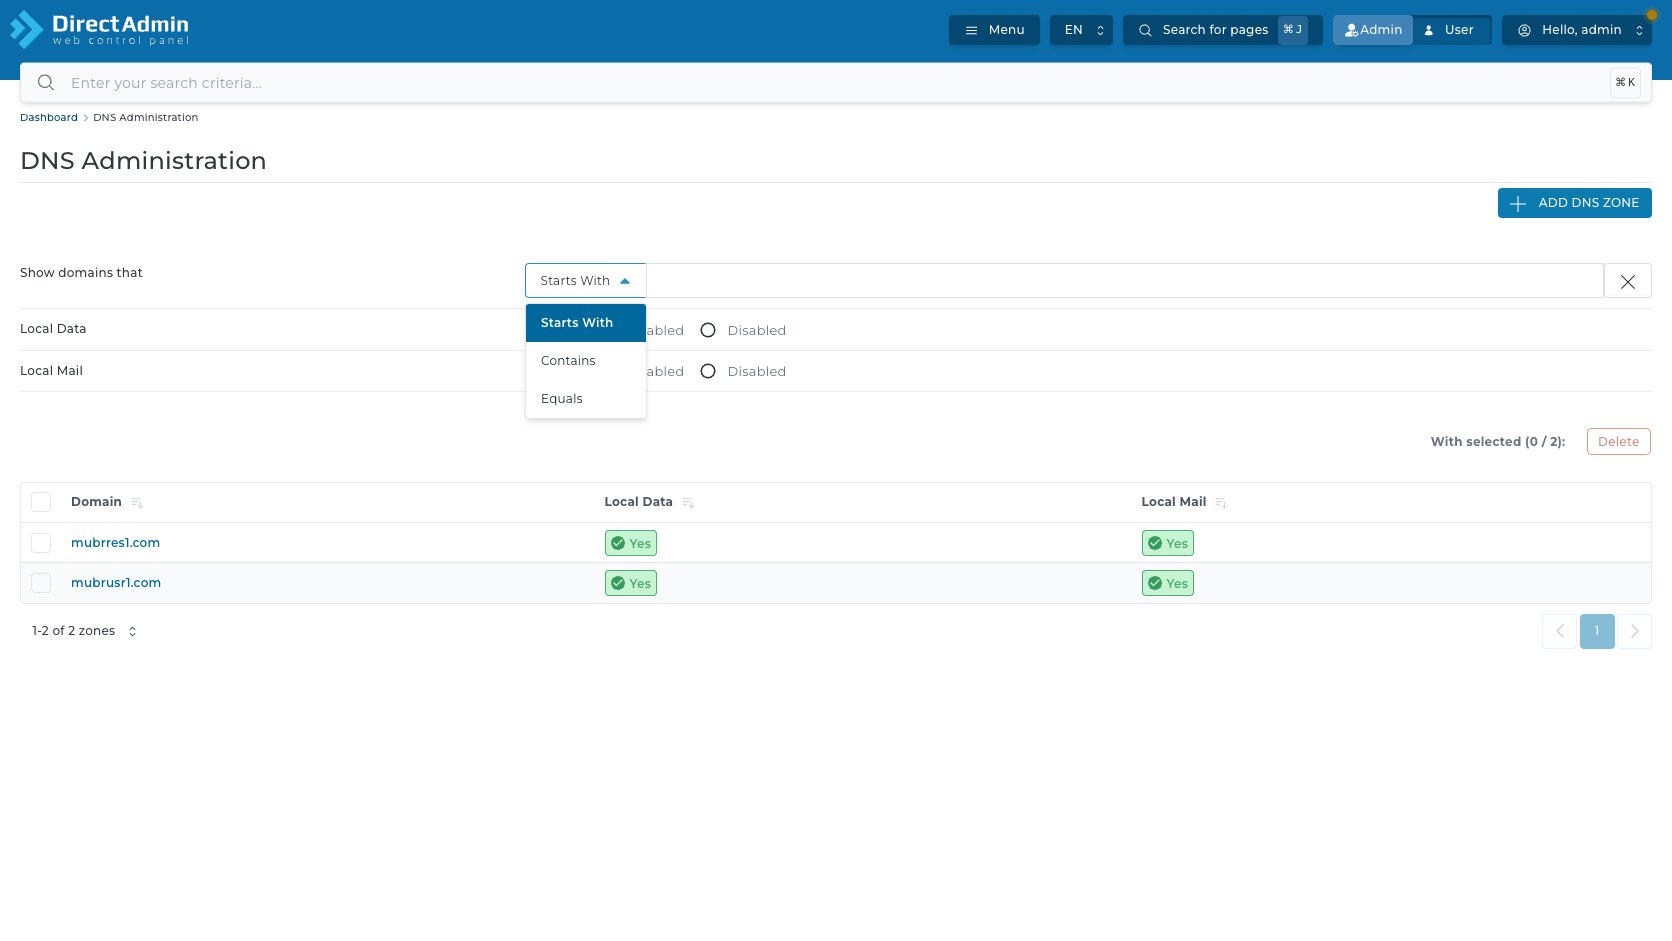Go to Dashboard breadcrumb link
Image resolution: width=1672 pixels, height=941 pixels.
click(49, 118)
